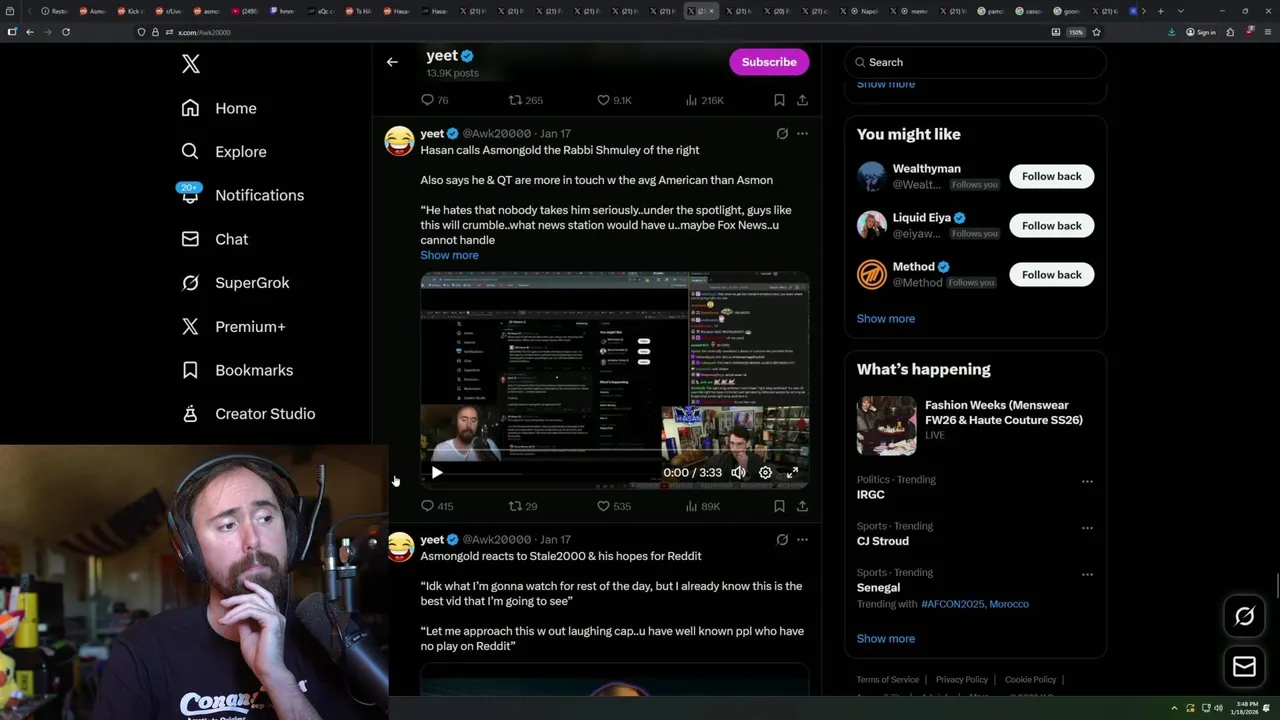Open CJ Stroud trending topic
This screenshot has width=1280, height=720.
point(883,541)
